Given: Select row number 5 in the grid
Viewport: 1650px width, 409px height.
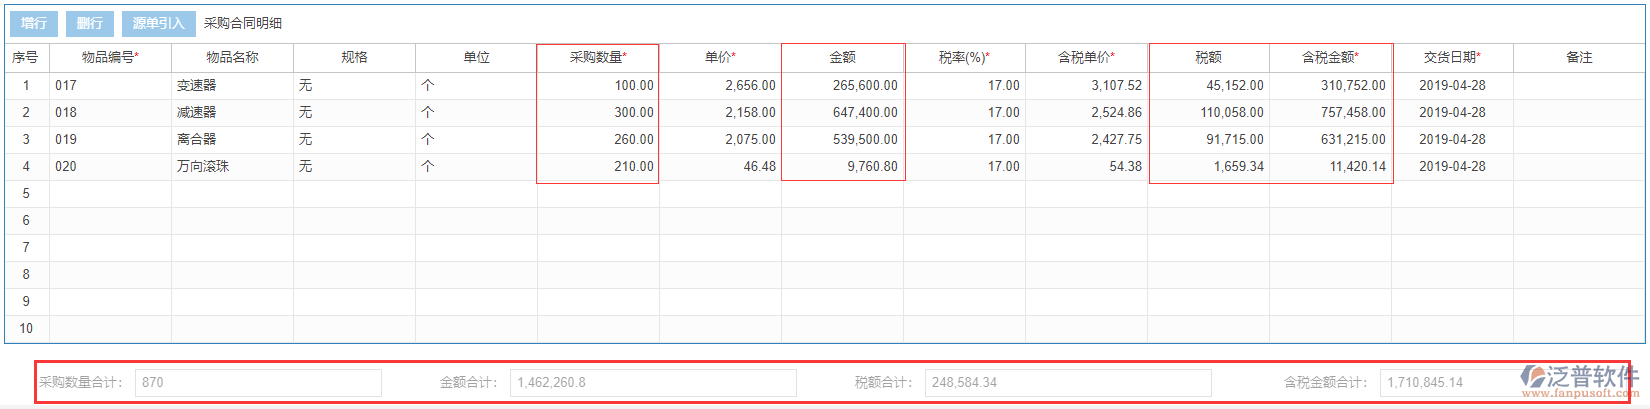Looking at the screenshot, I should (27, 194).
